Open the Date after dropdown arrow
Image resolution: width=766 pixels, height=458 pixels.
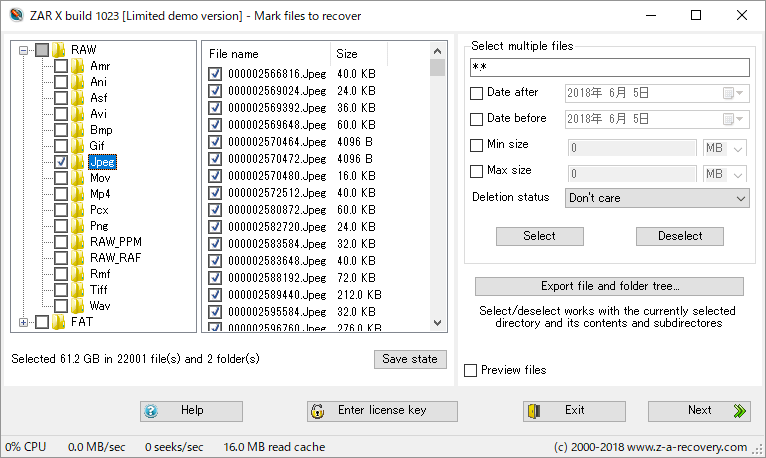click(x=740, y=93)
